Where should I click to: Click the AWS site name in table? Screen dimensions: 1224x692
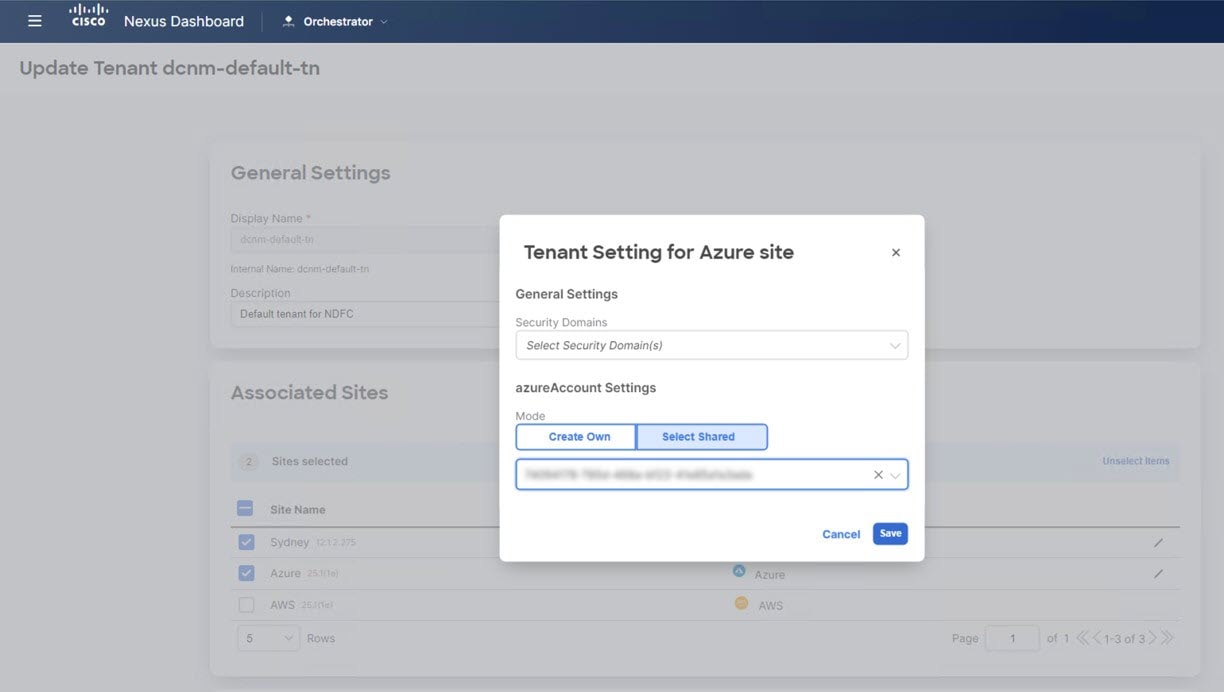coord(282,605)
